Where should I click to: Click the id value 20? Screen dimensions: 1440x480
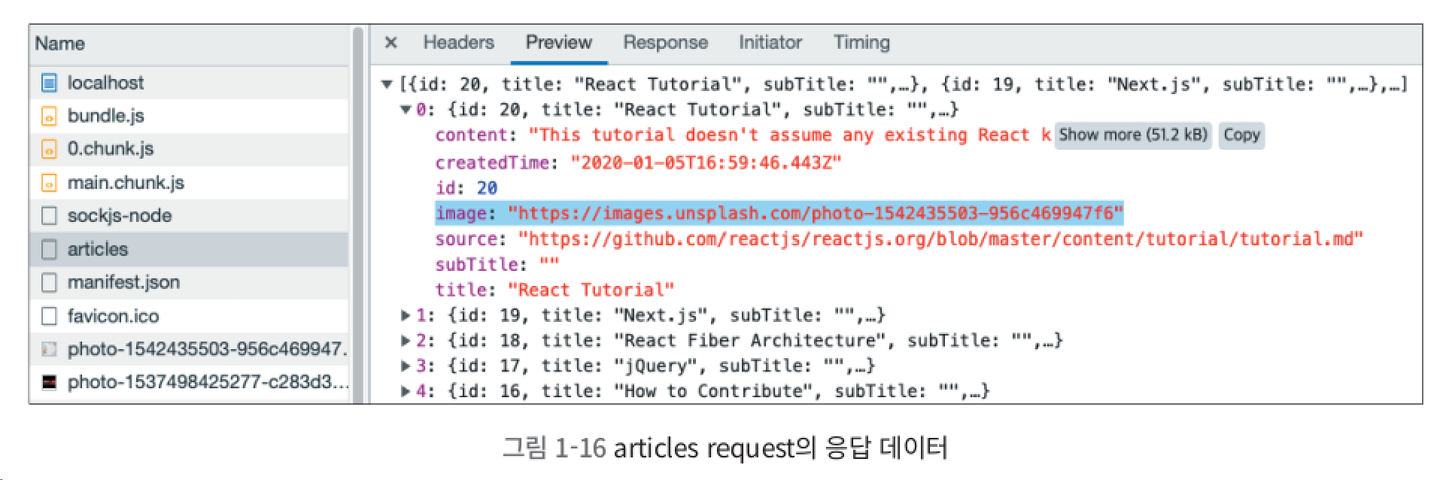(x=487, y=188)
